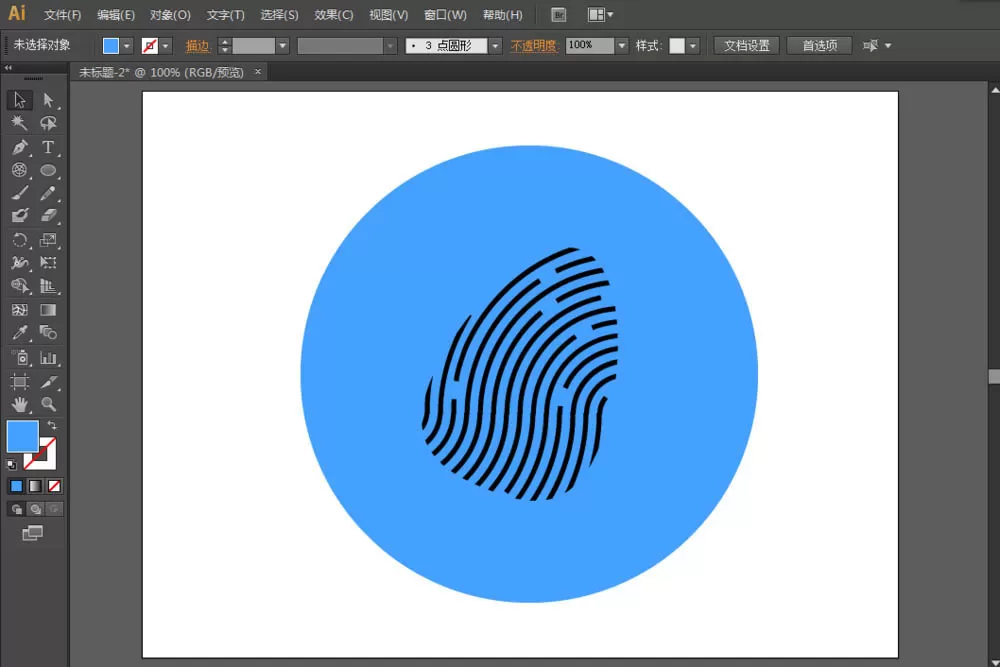Select the Eyedropper tool
Viewport: 1000px width, 667px height.
[19, 333]
